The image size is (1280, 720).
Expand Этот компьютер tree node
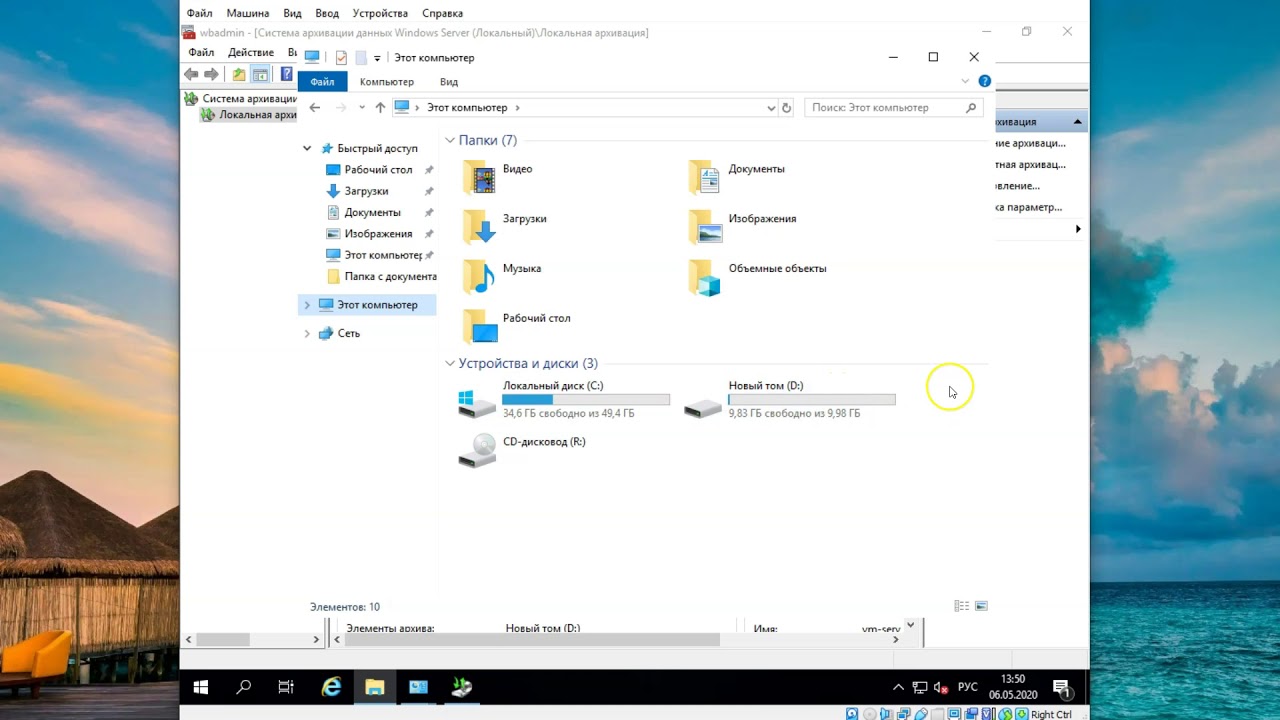coord(307,305)
